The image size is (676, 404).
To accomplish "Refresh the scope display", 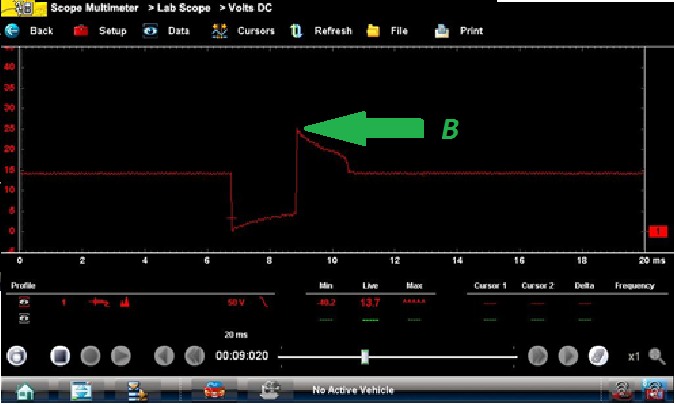I will (322, 31).
